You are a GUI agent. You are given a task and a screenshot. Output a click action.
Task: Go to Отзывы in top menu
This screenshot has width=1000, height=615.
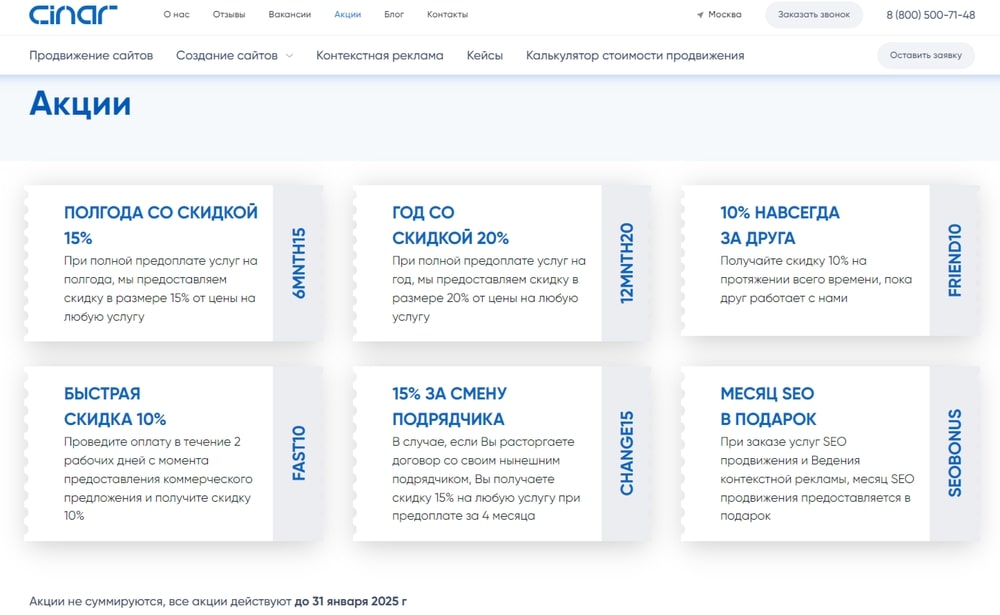click(229, 15)
